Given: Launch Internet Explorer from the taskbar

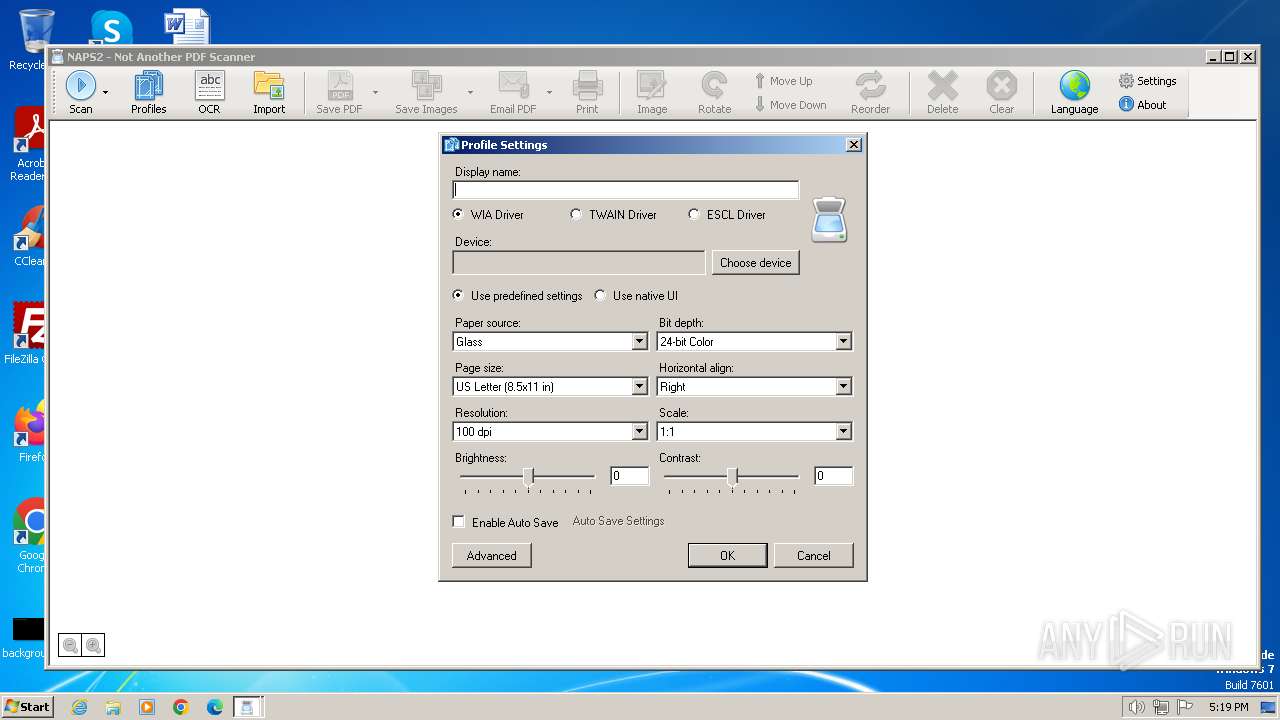Looking at the screenshot, I should click(x=79, y=707).
